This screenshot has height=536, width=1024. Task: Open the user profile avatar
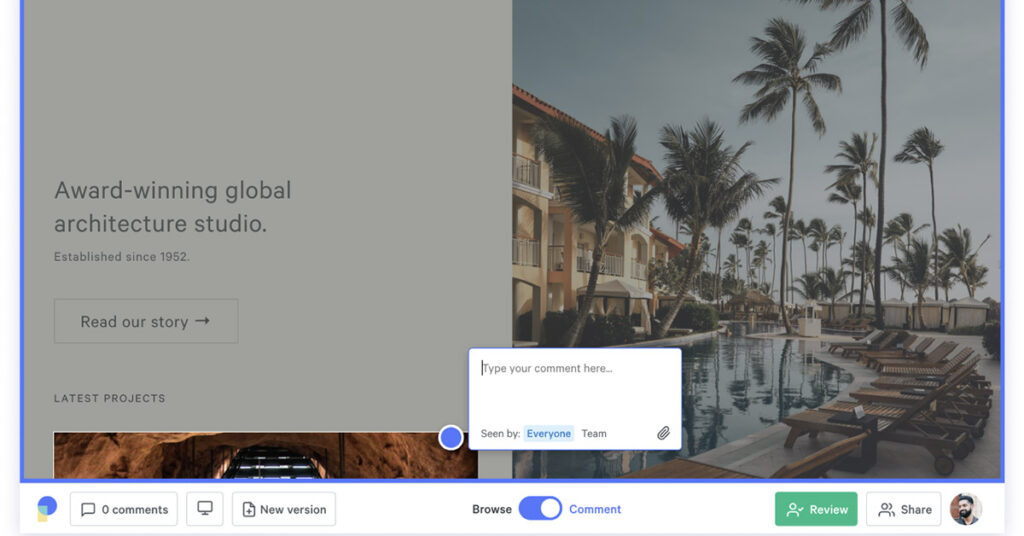pyautogui.click(x=965, y=509)
